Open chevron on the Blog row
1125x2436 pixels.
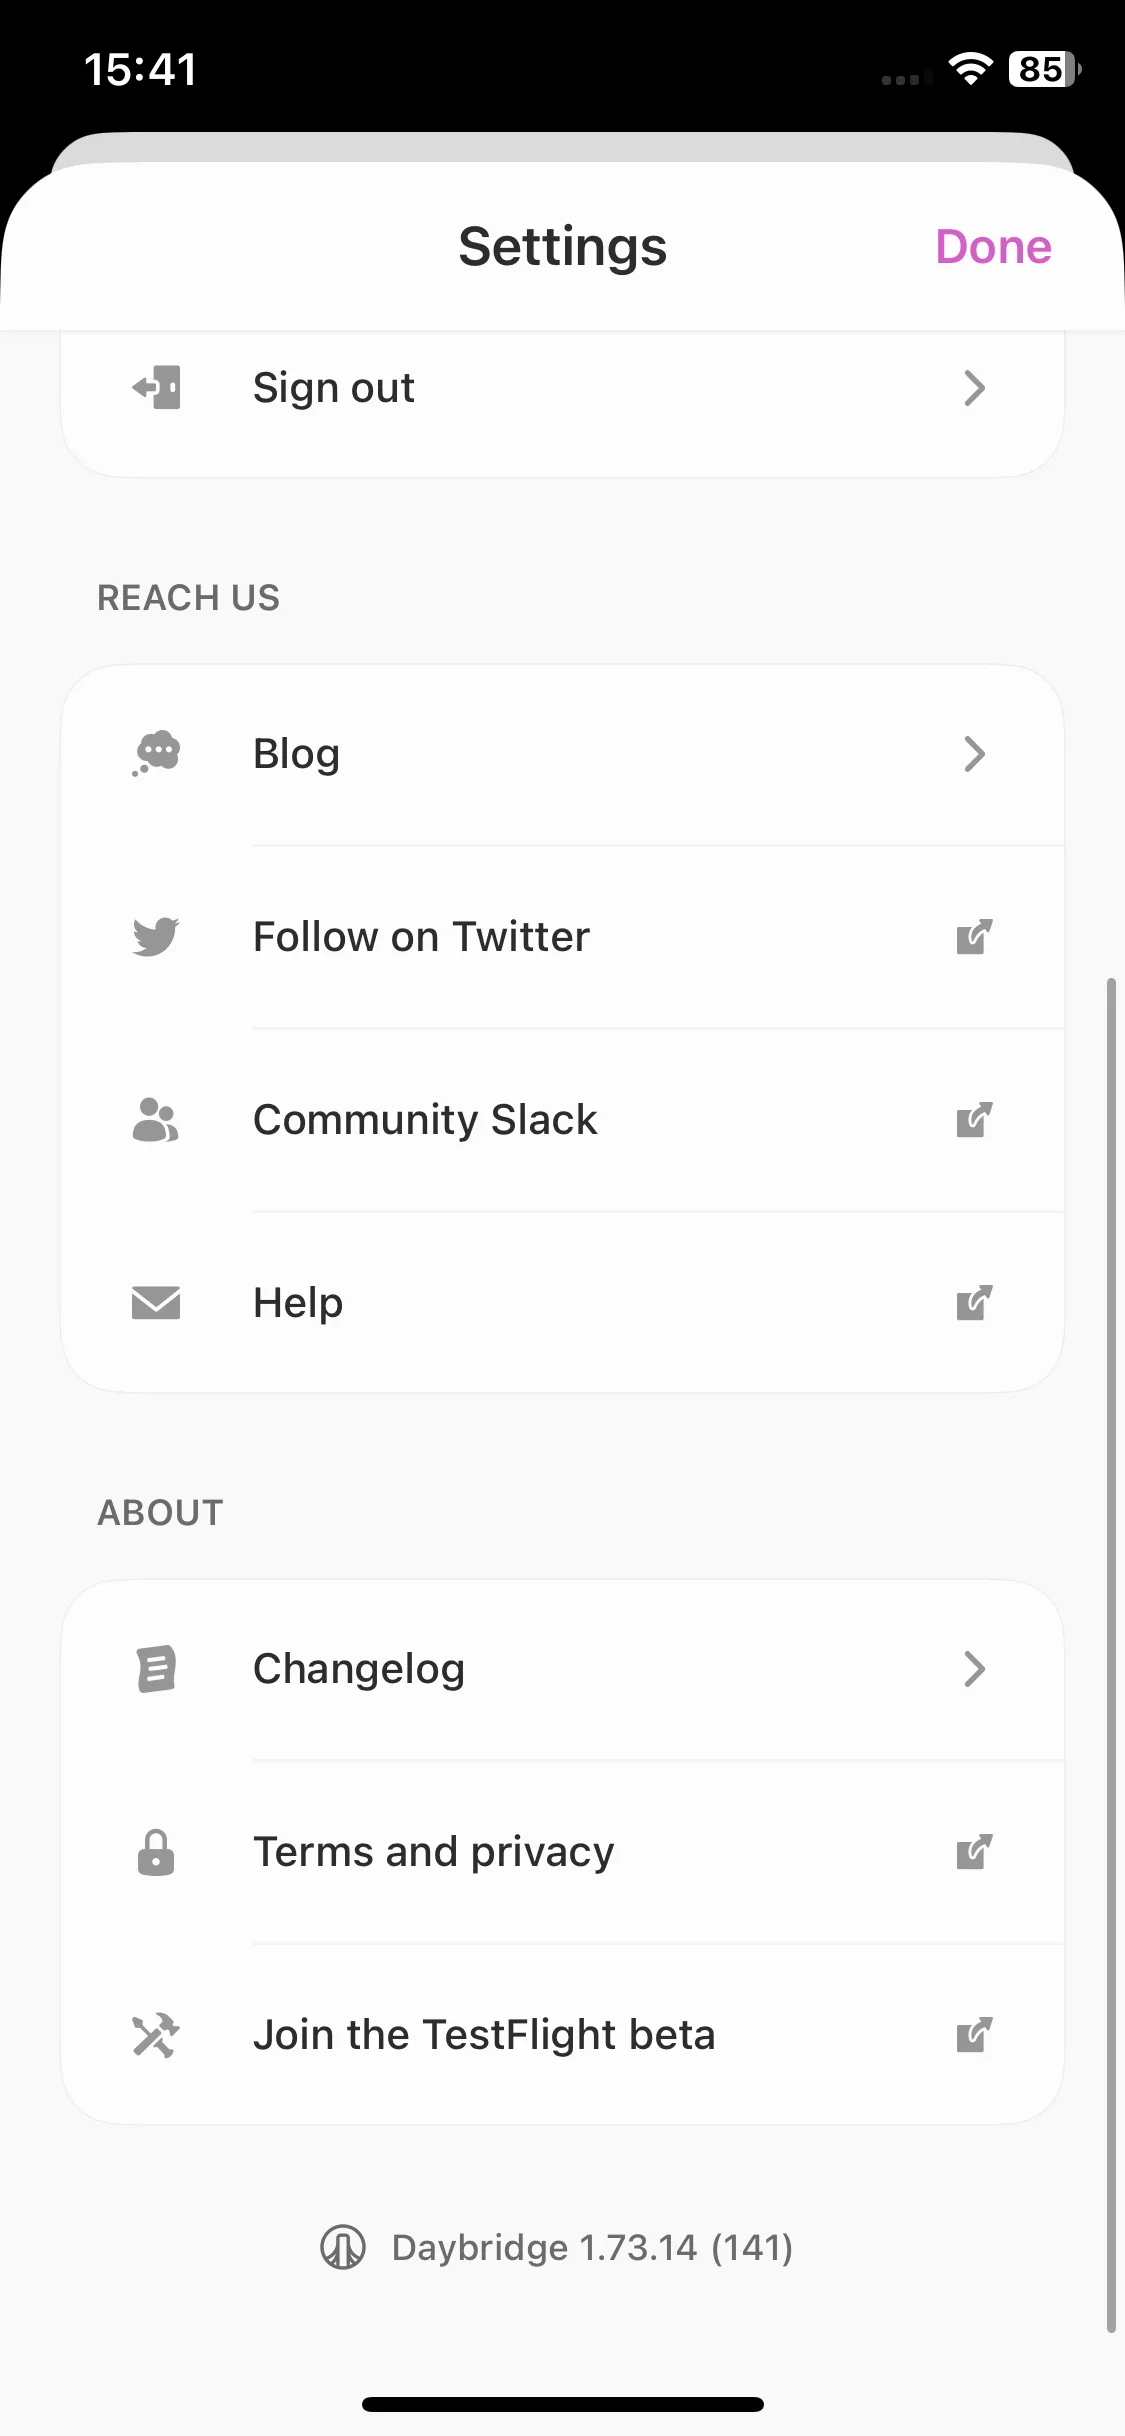tap(975, 754)
